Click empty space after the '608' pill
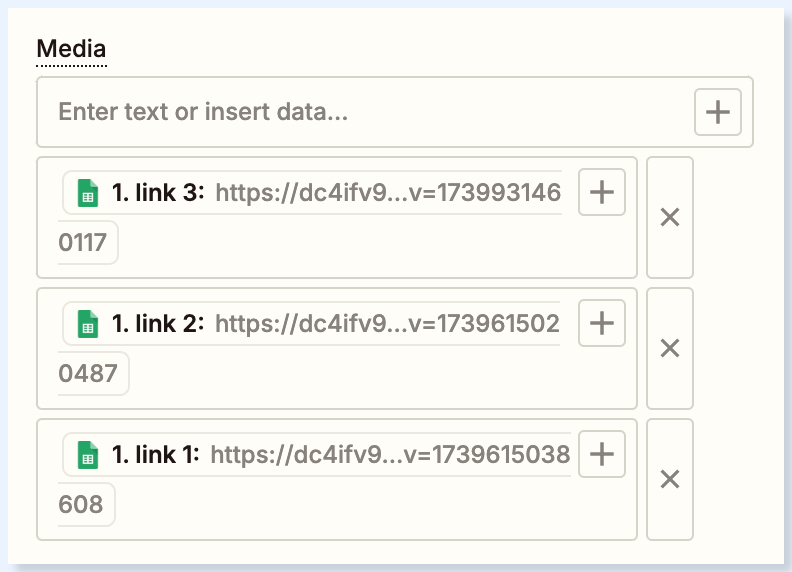 370,507
